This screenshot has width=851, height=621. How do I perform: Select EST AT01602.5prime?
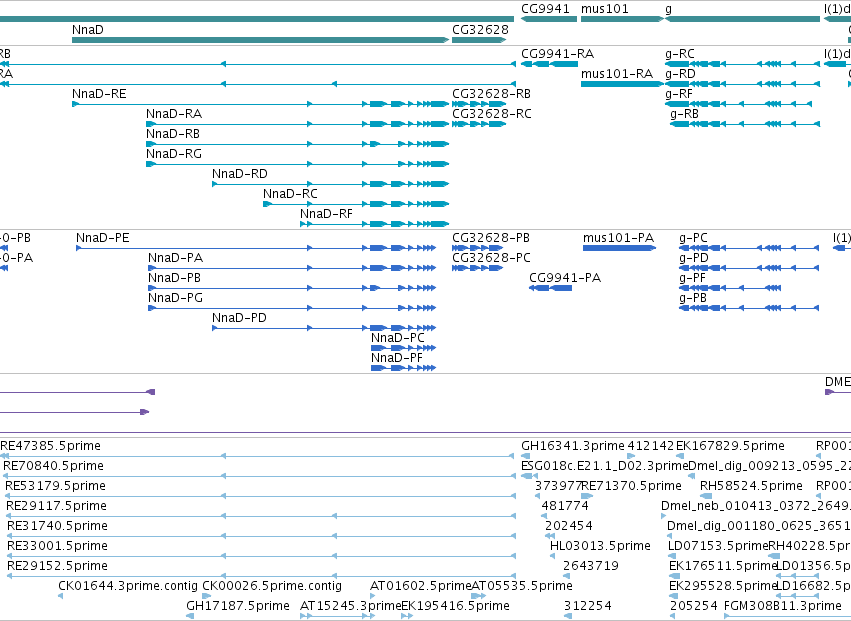373,596
